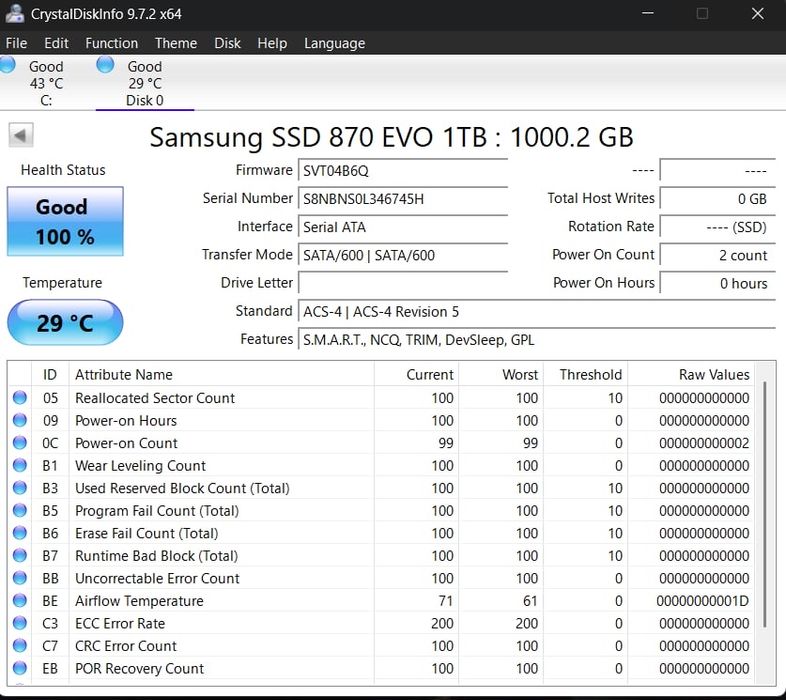
Task: Click the Current column header
Action: click(416, 375)
